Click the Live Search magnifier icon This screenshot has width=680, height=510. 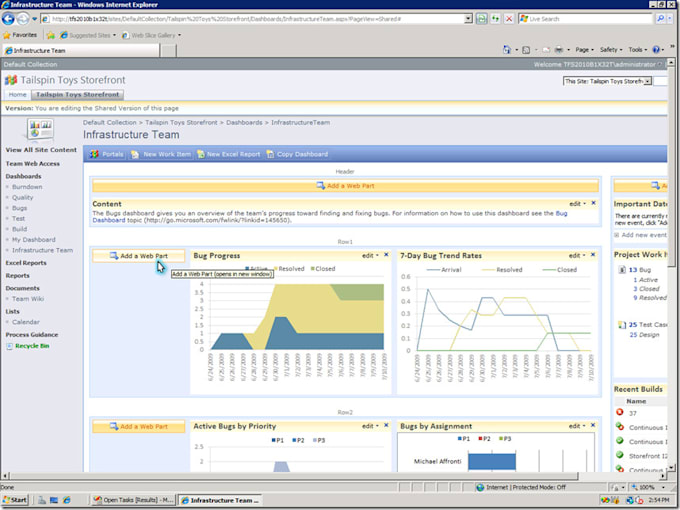click(x=660, y=19)
